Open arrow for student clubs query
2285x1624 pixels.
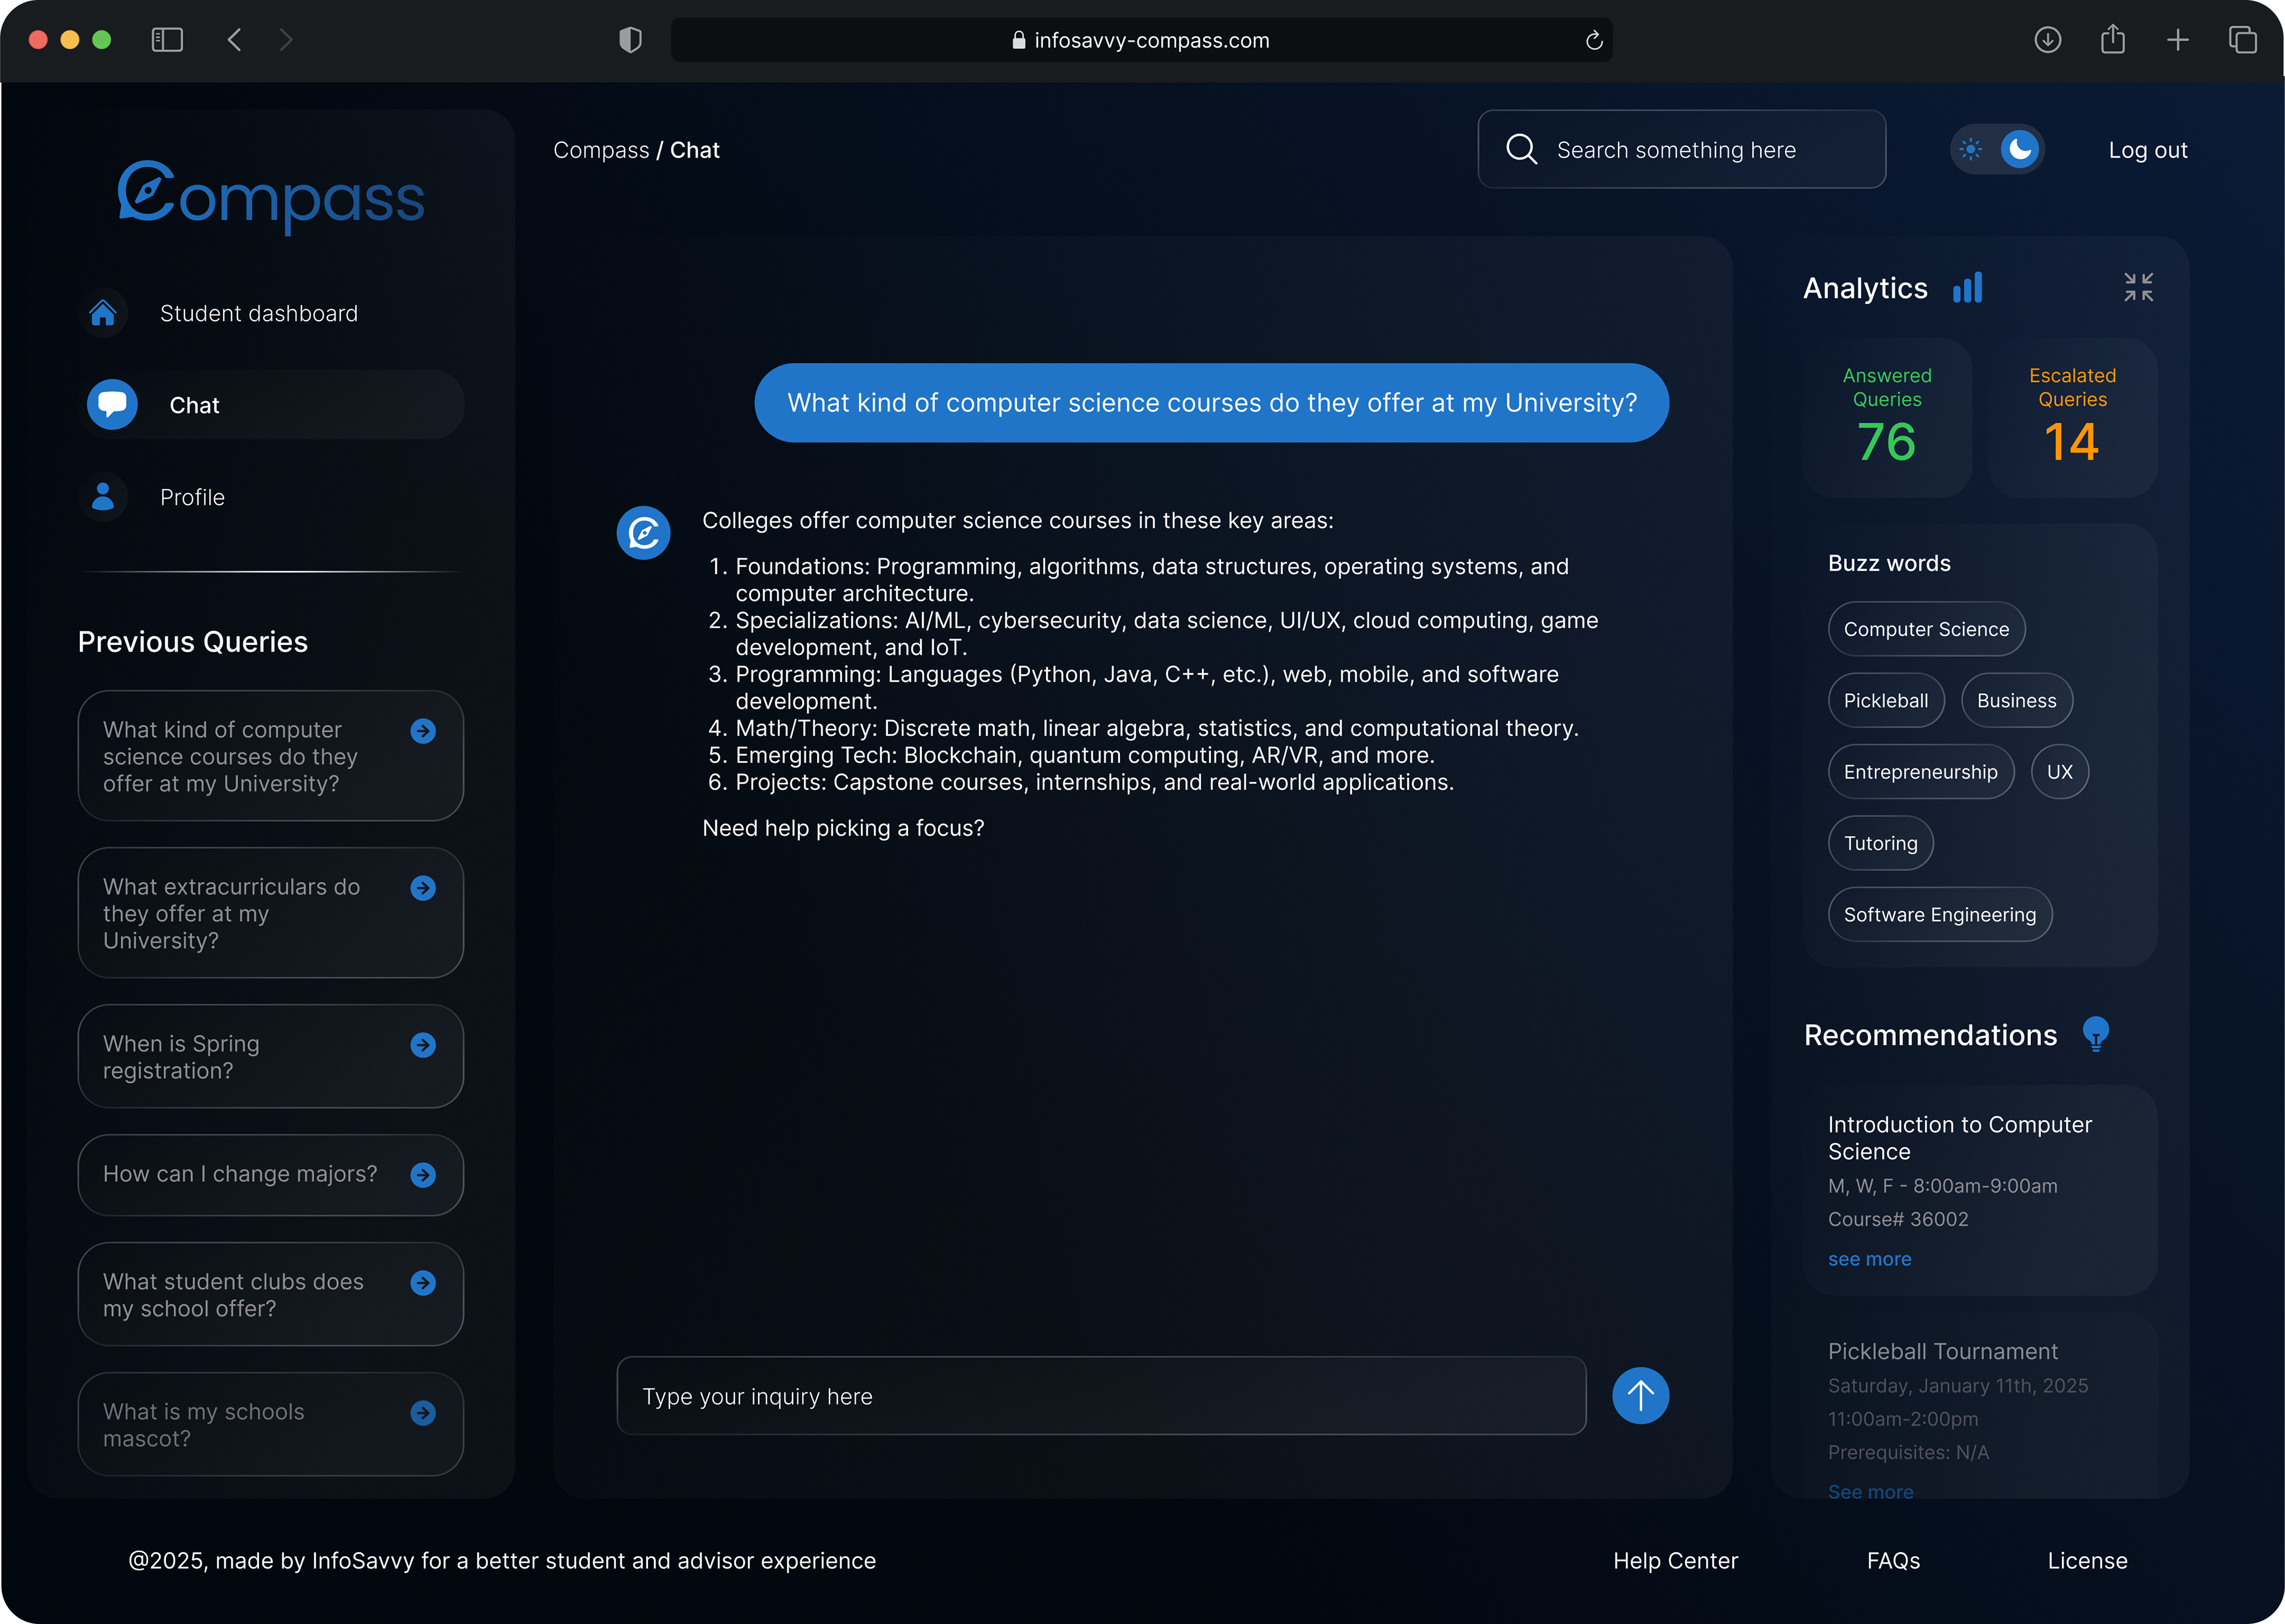[423, 1283]
